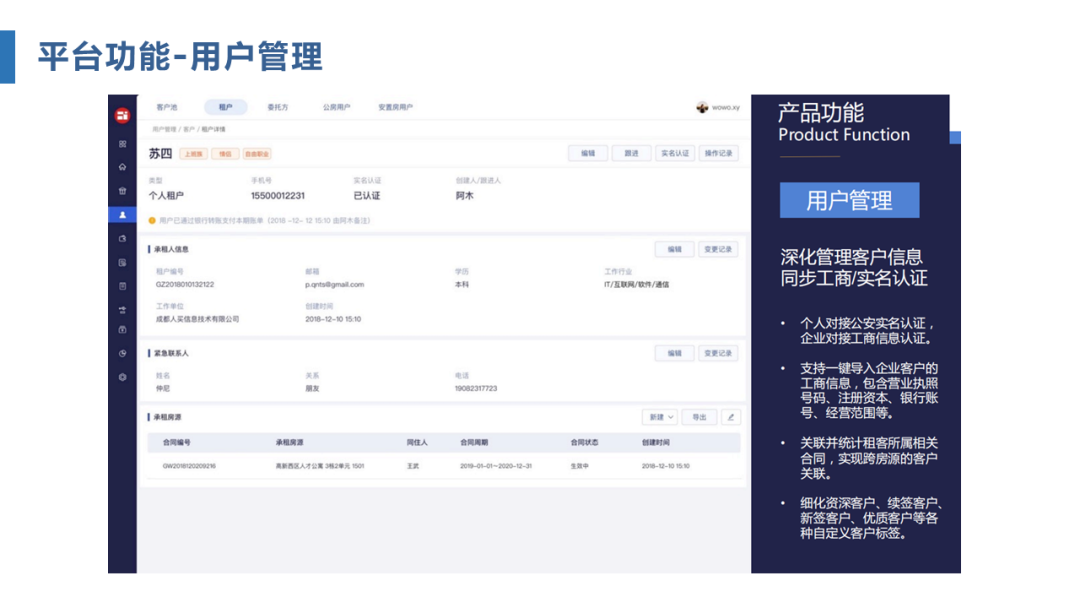
Task: Click the contract number GW2018120209216
Action: [189, 466]
